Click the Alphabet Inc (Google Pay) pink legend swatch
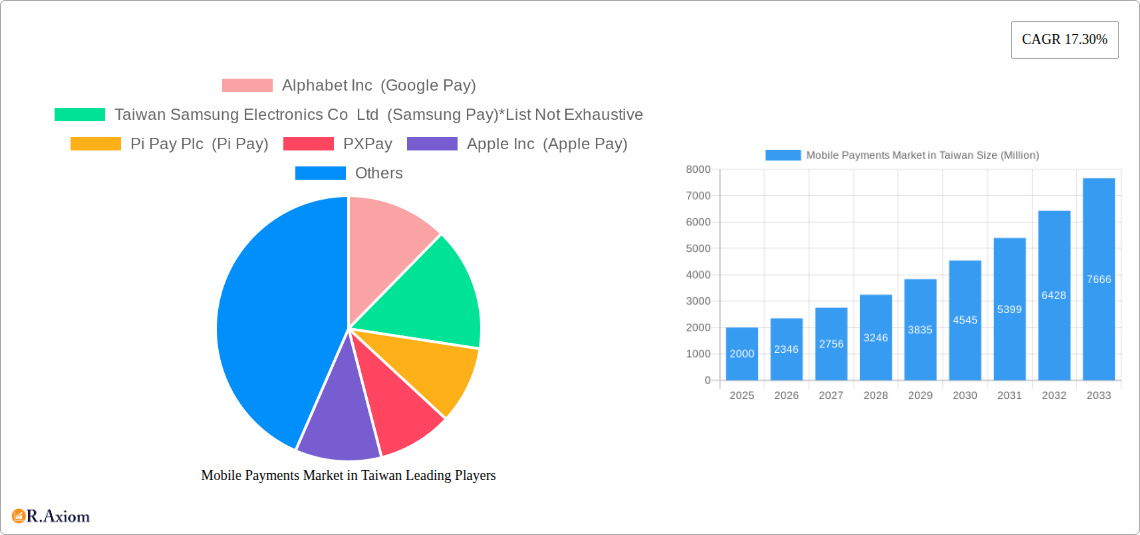The image size is (1140, 535). [247, 86]
